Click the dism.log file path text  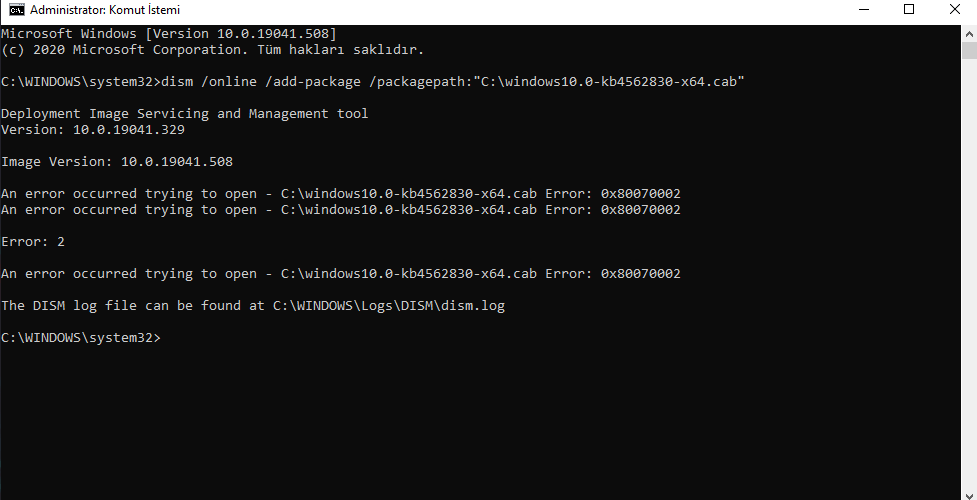click(389, 306)
